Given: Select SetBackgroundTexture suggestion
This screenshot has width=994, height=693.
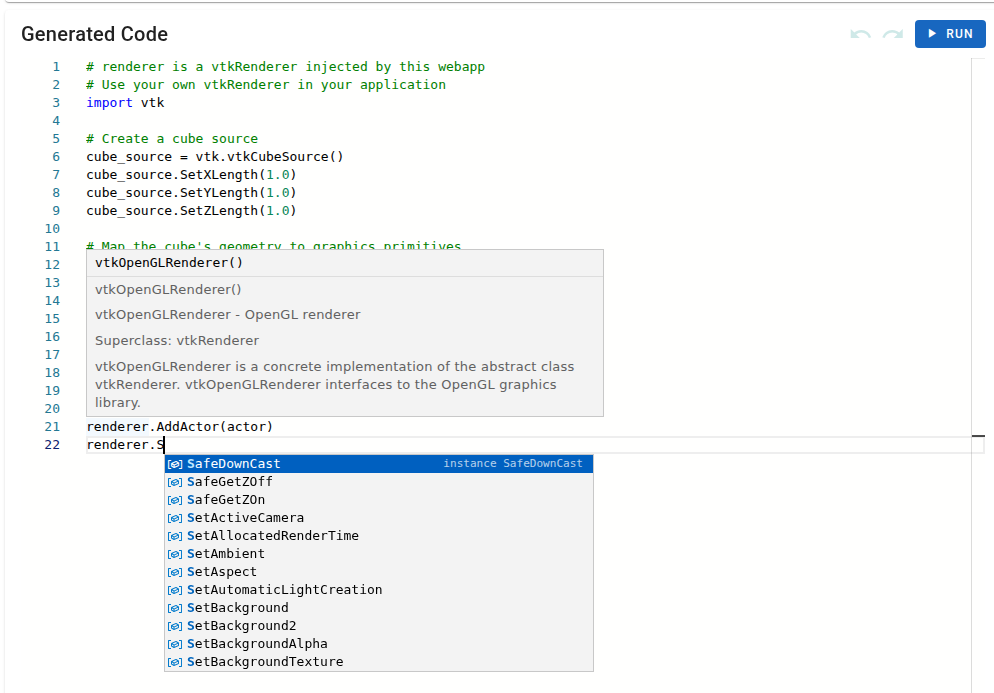Looking at the screenshot, I should pos(379,662).
